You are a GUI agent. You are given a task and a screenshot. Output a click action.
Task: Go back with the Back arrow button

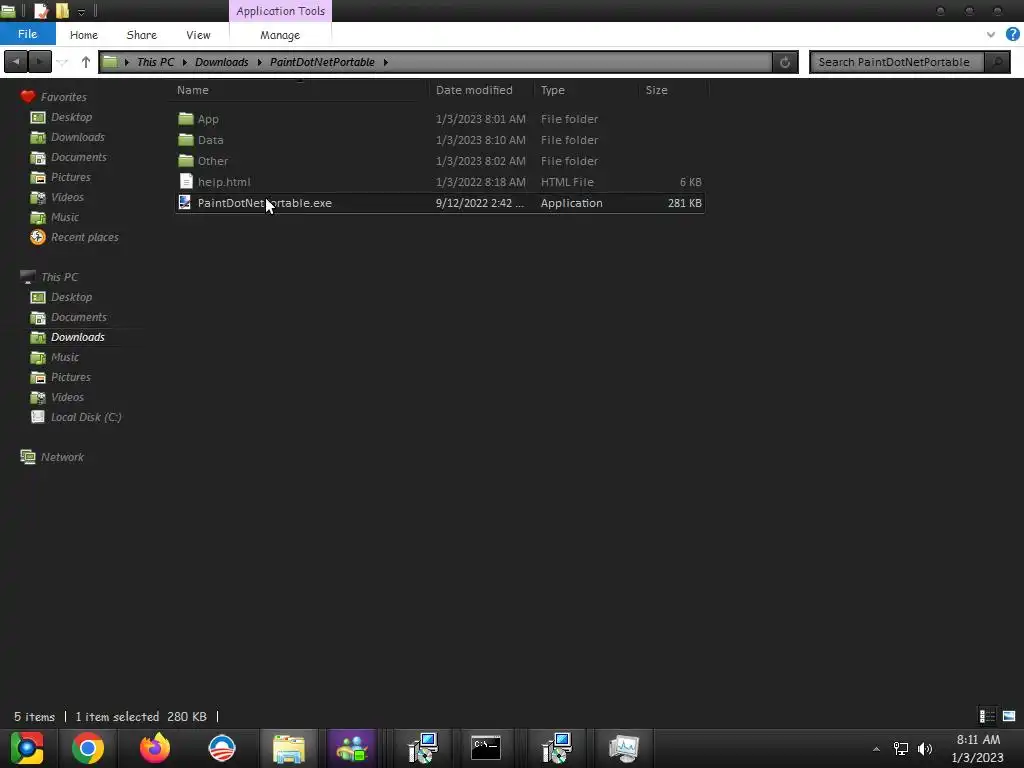16,62
